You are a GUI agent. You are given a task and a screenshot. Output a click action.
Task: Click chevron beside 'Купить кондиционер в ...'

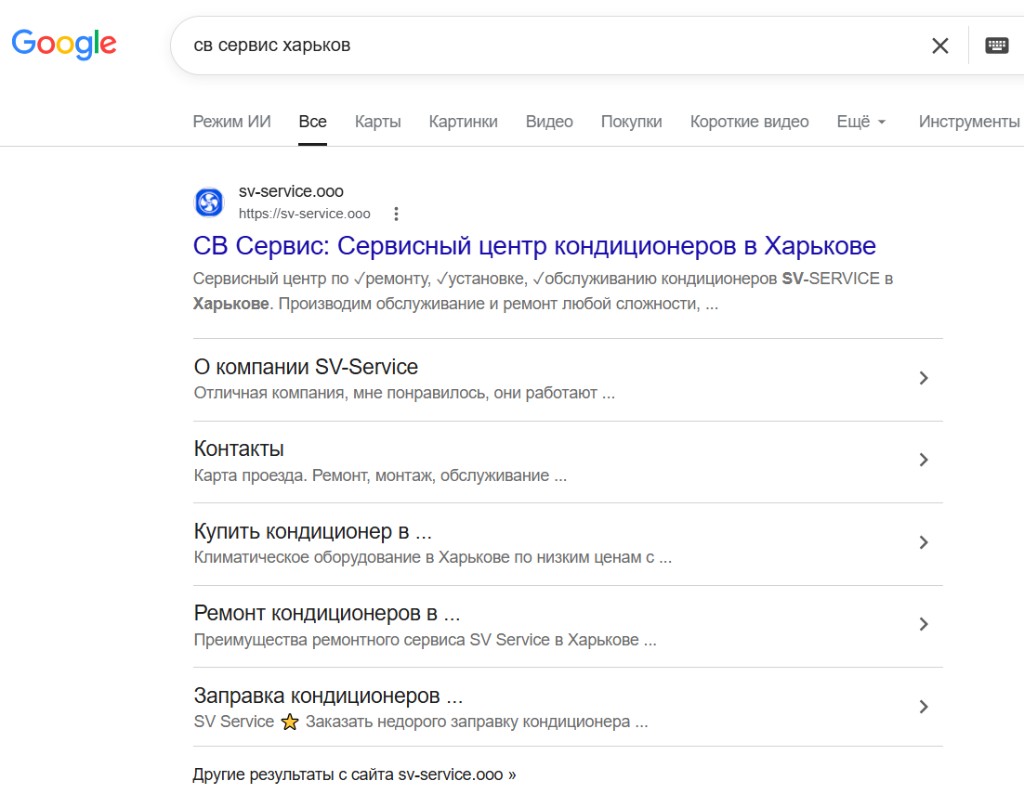pos(923,542)
